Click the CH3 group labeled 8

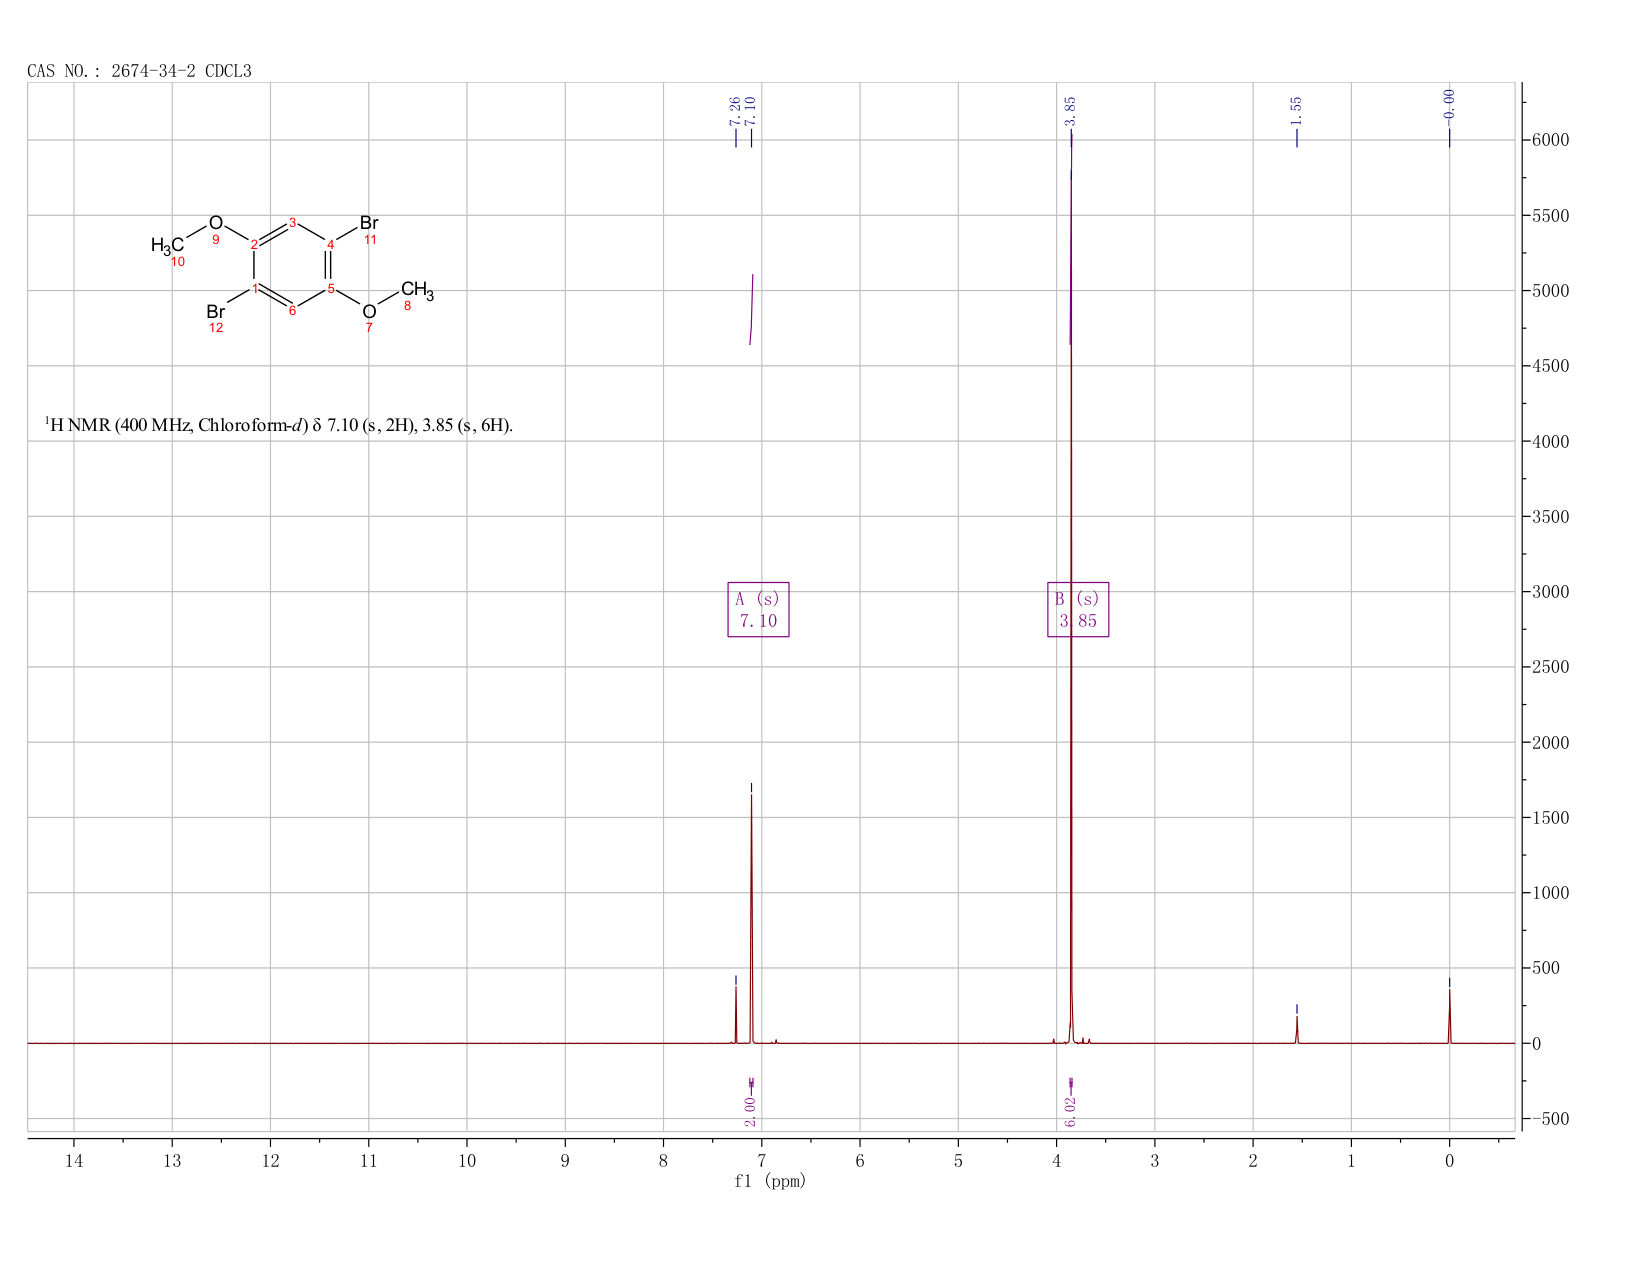point(417,291)
